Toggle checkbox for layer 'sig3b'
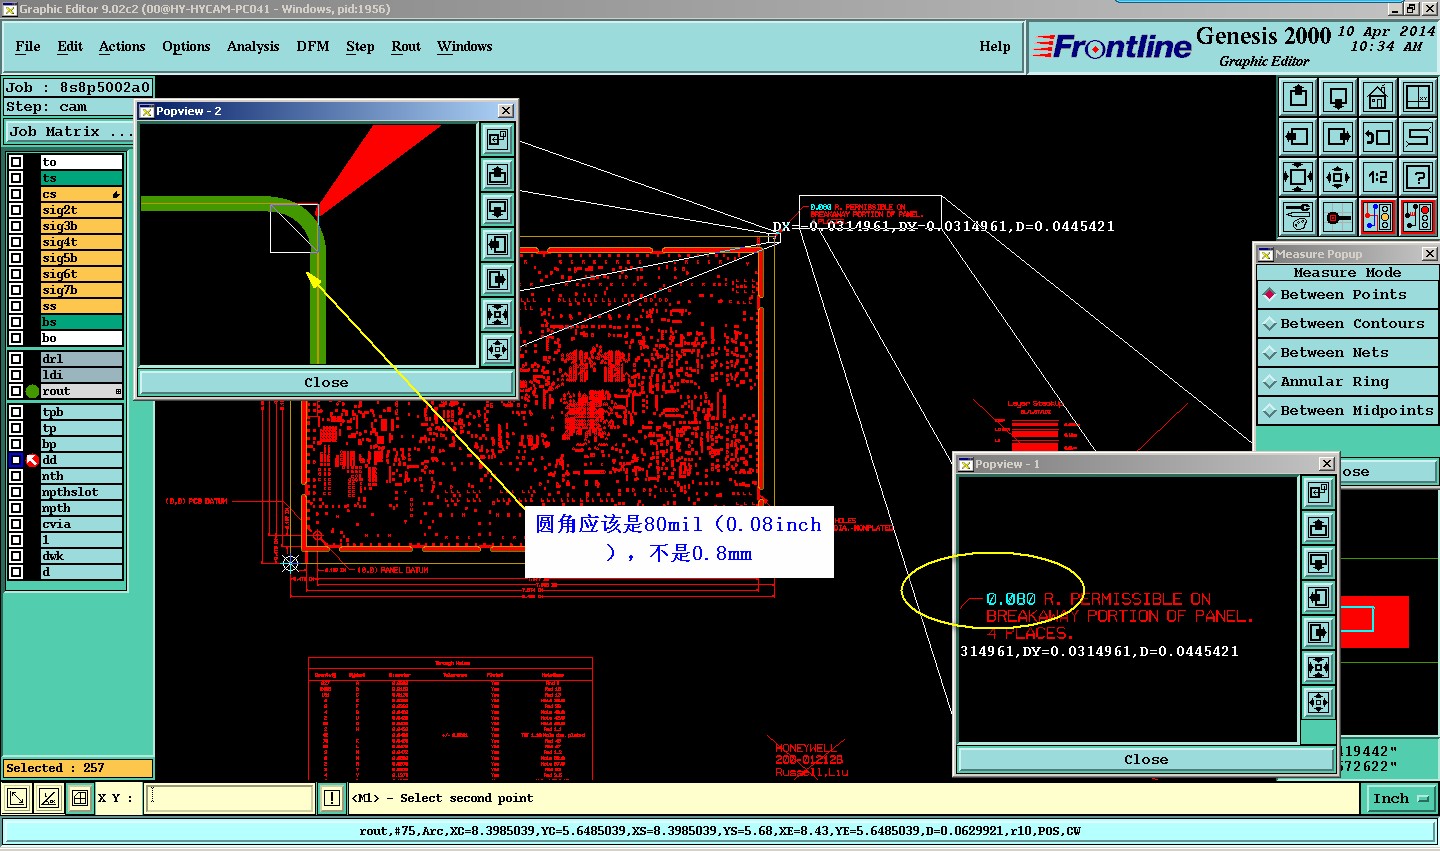 [16, 226]
